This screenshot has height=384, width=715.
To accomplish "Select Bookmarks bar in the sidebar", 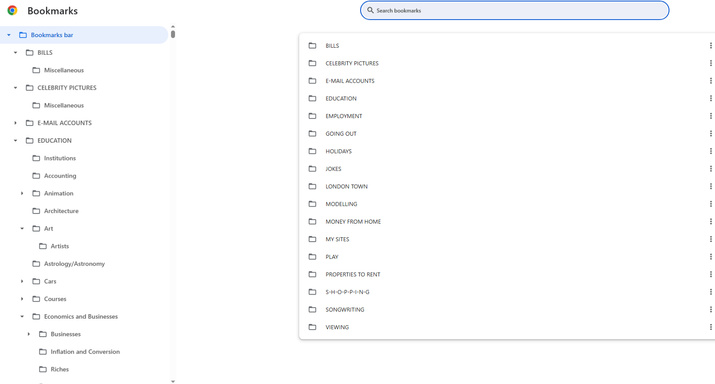I will [84, 35].
